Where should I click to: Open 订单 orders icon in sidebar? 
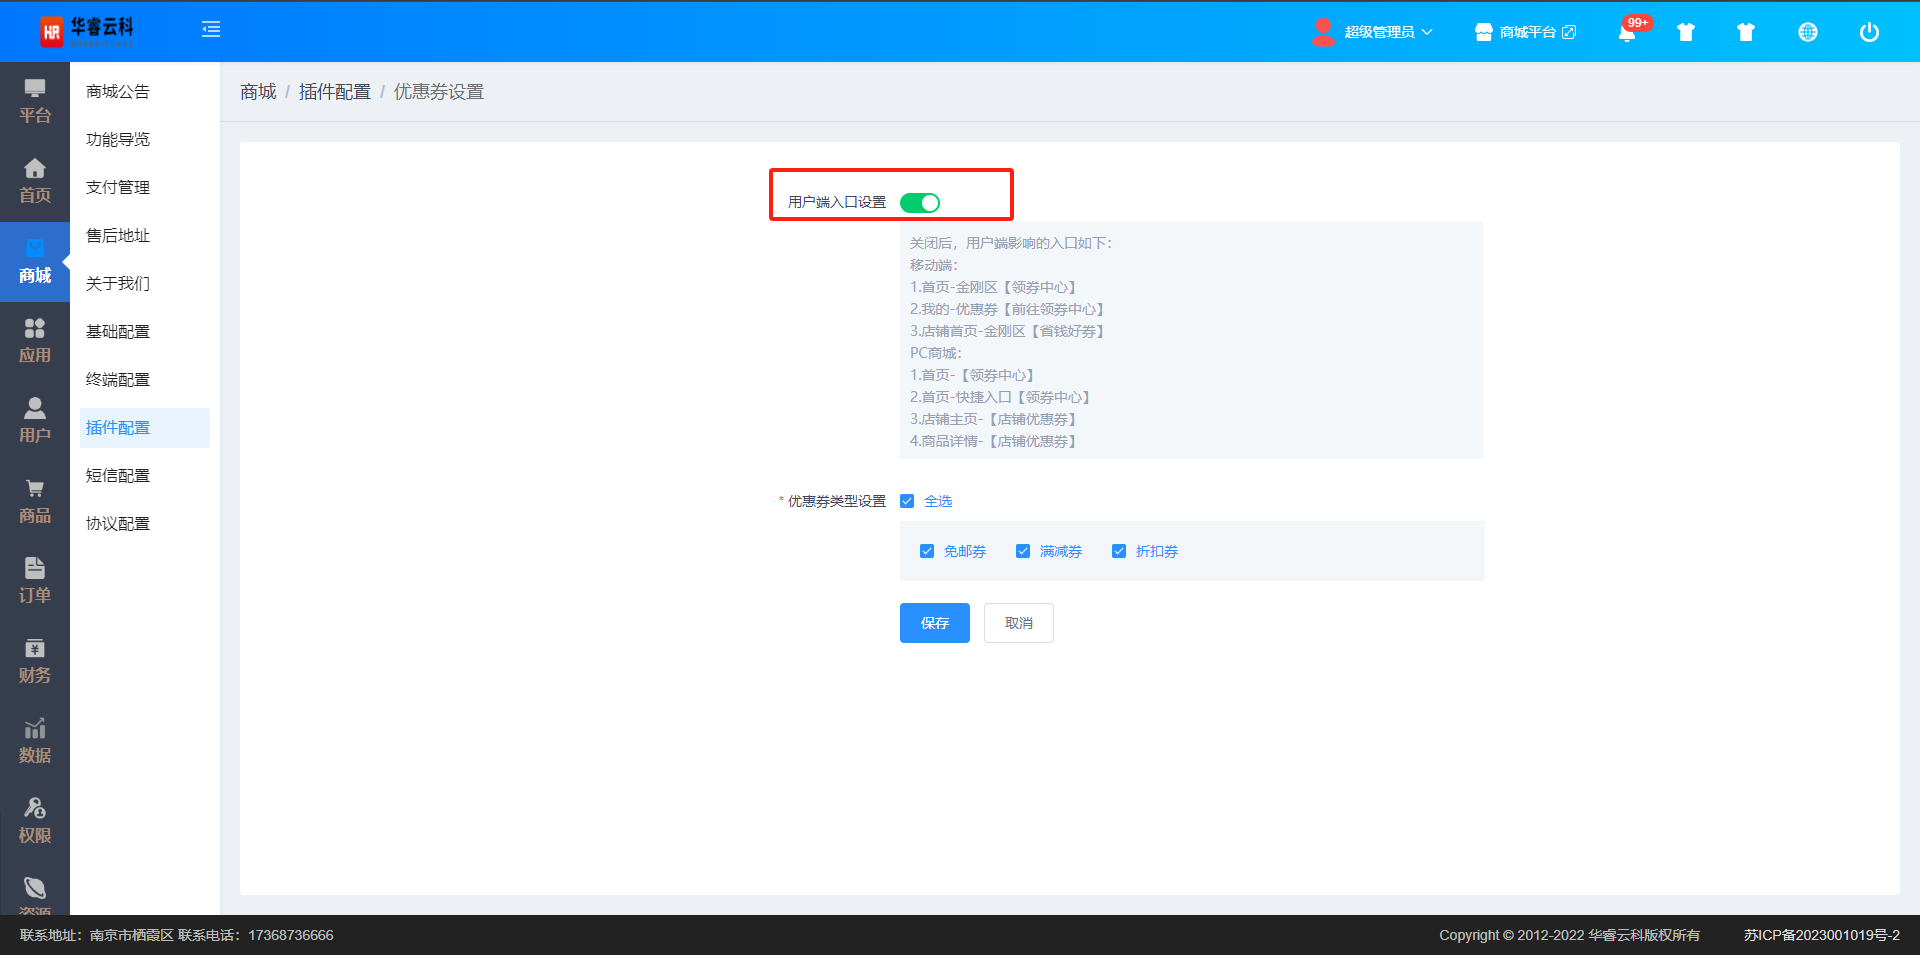[x=35, y=581]
